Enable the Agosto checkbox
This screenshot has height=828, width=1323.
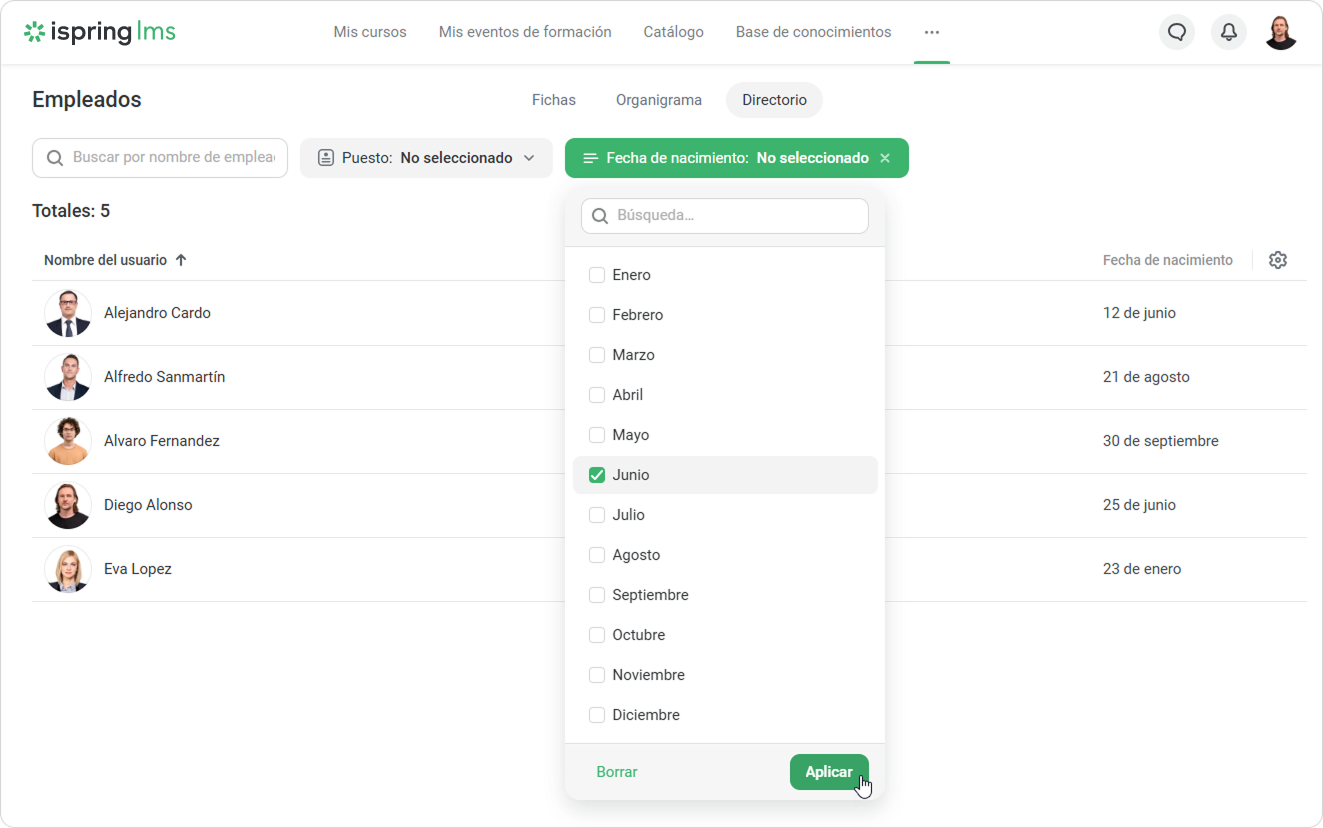click(x=597, y=555)
